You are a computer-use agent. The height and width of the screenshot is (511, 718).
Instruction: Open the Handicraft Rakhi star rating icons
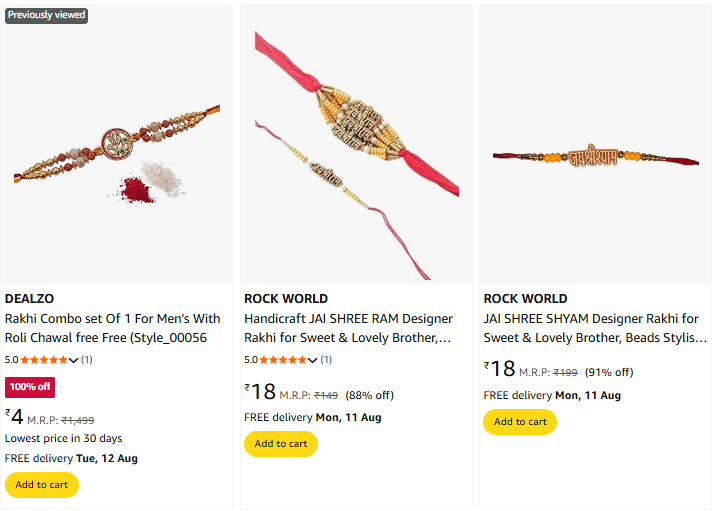coord(282,360)
